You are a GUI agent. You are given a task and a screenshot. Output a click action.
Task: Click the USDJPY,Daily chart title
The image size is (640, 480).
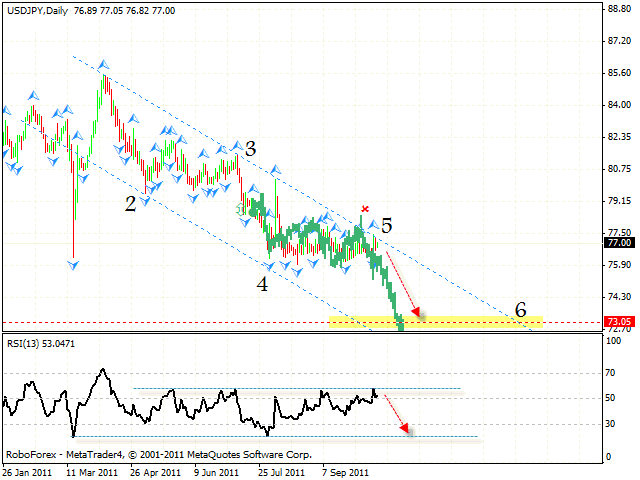point(37,9)
